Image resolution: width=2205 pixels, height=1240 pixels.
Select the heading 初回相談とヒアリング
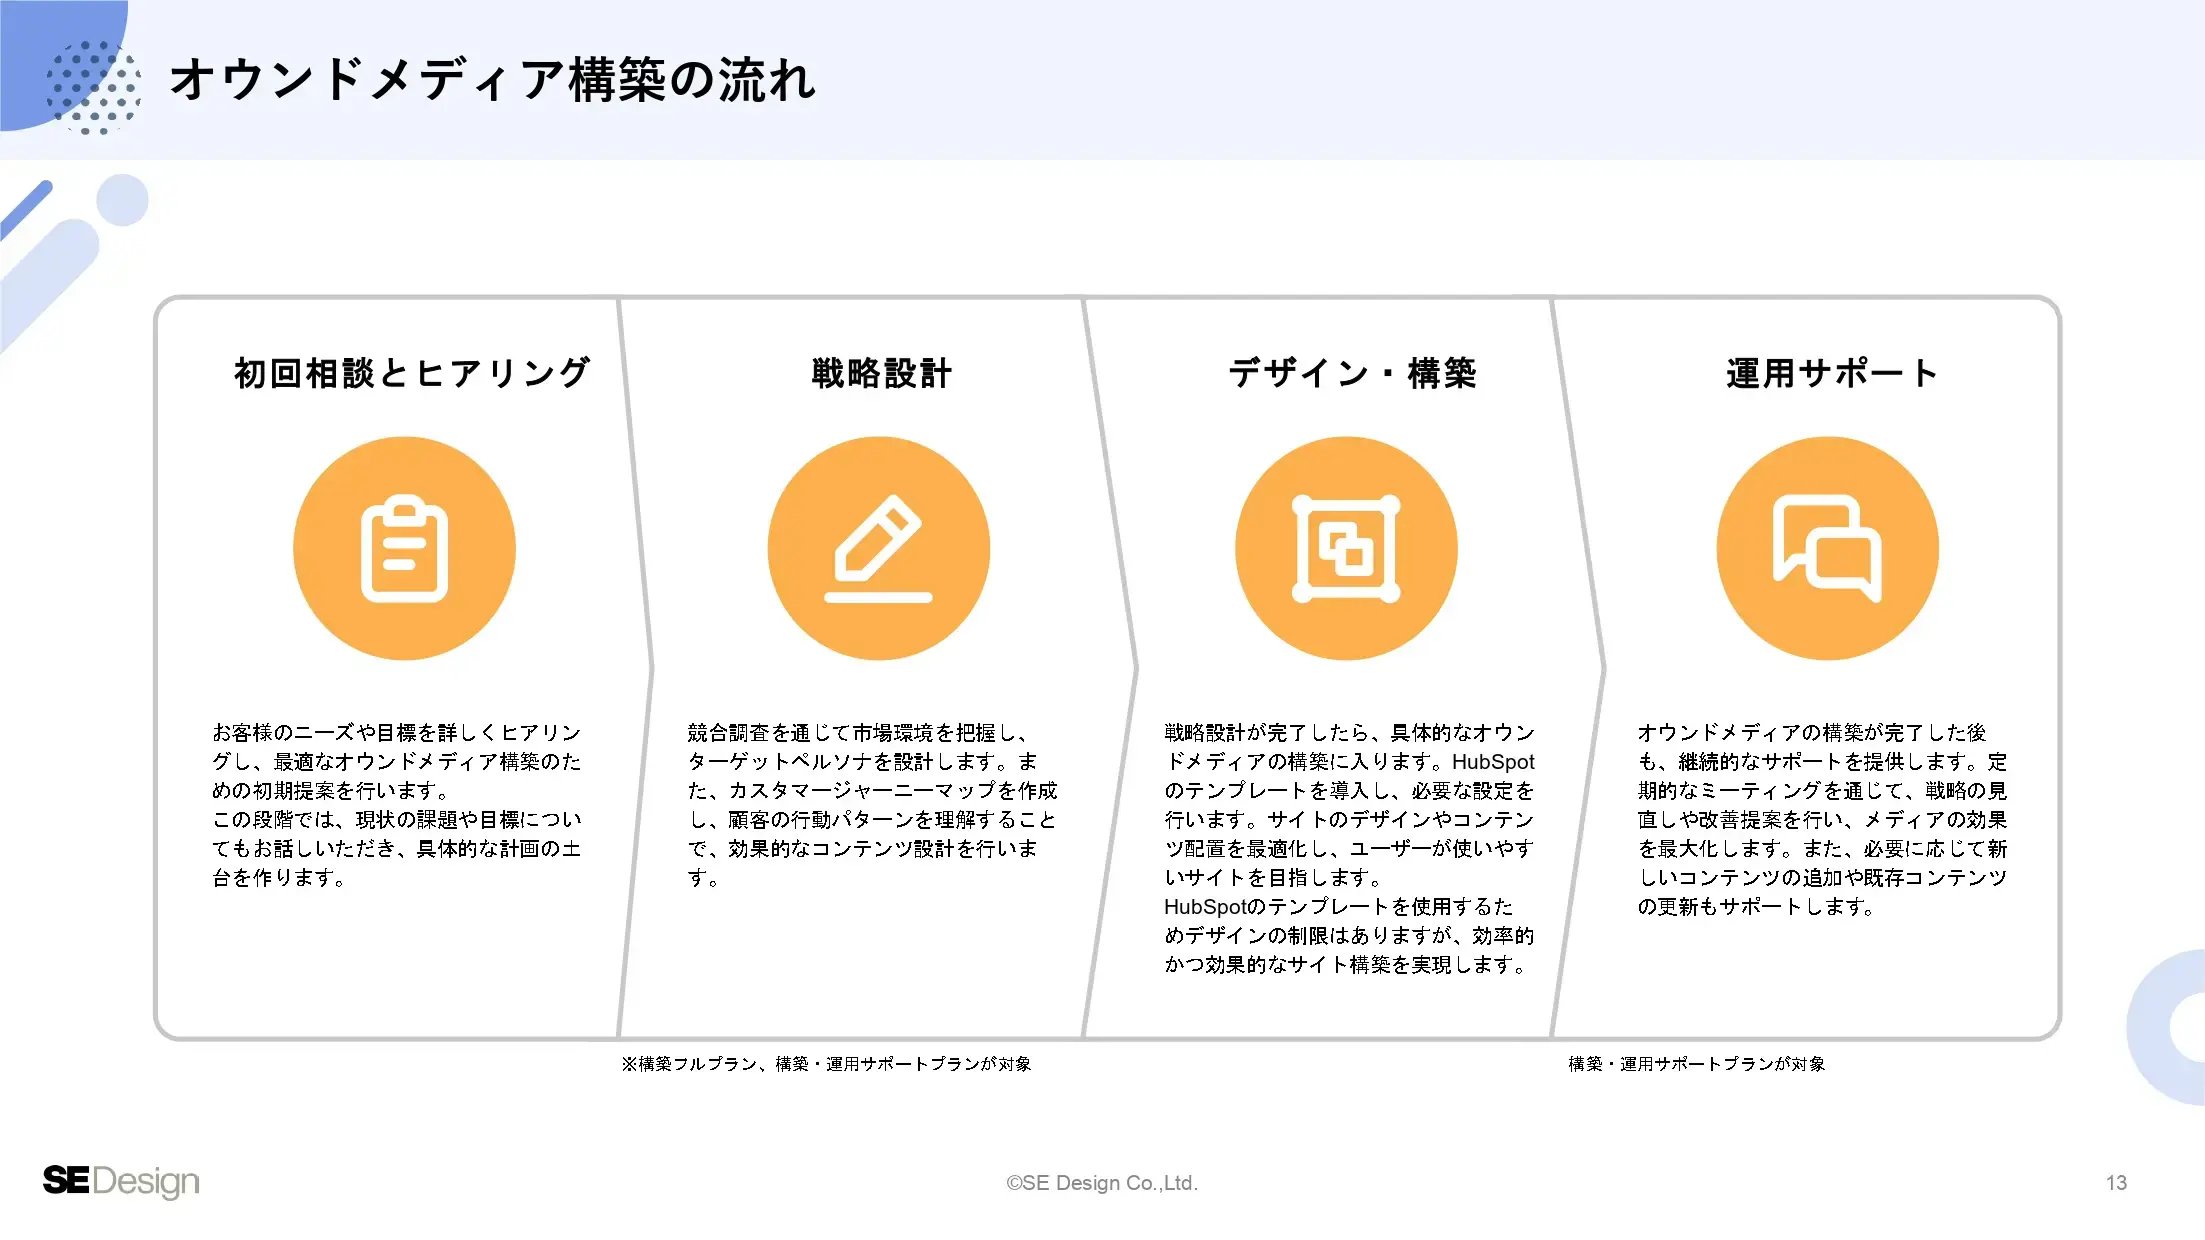412,373
